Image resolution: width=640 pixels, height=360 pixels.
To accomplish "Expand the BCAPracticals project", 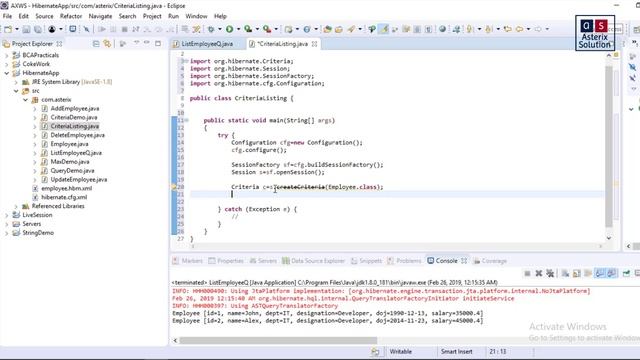I will (x=7, y=55).
